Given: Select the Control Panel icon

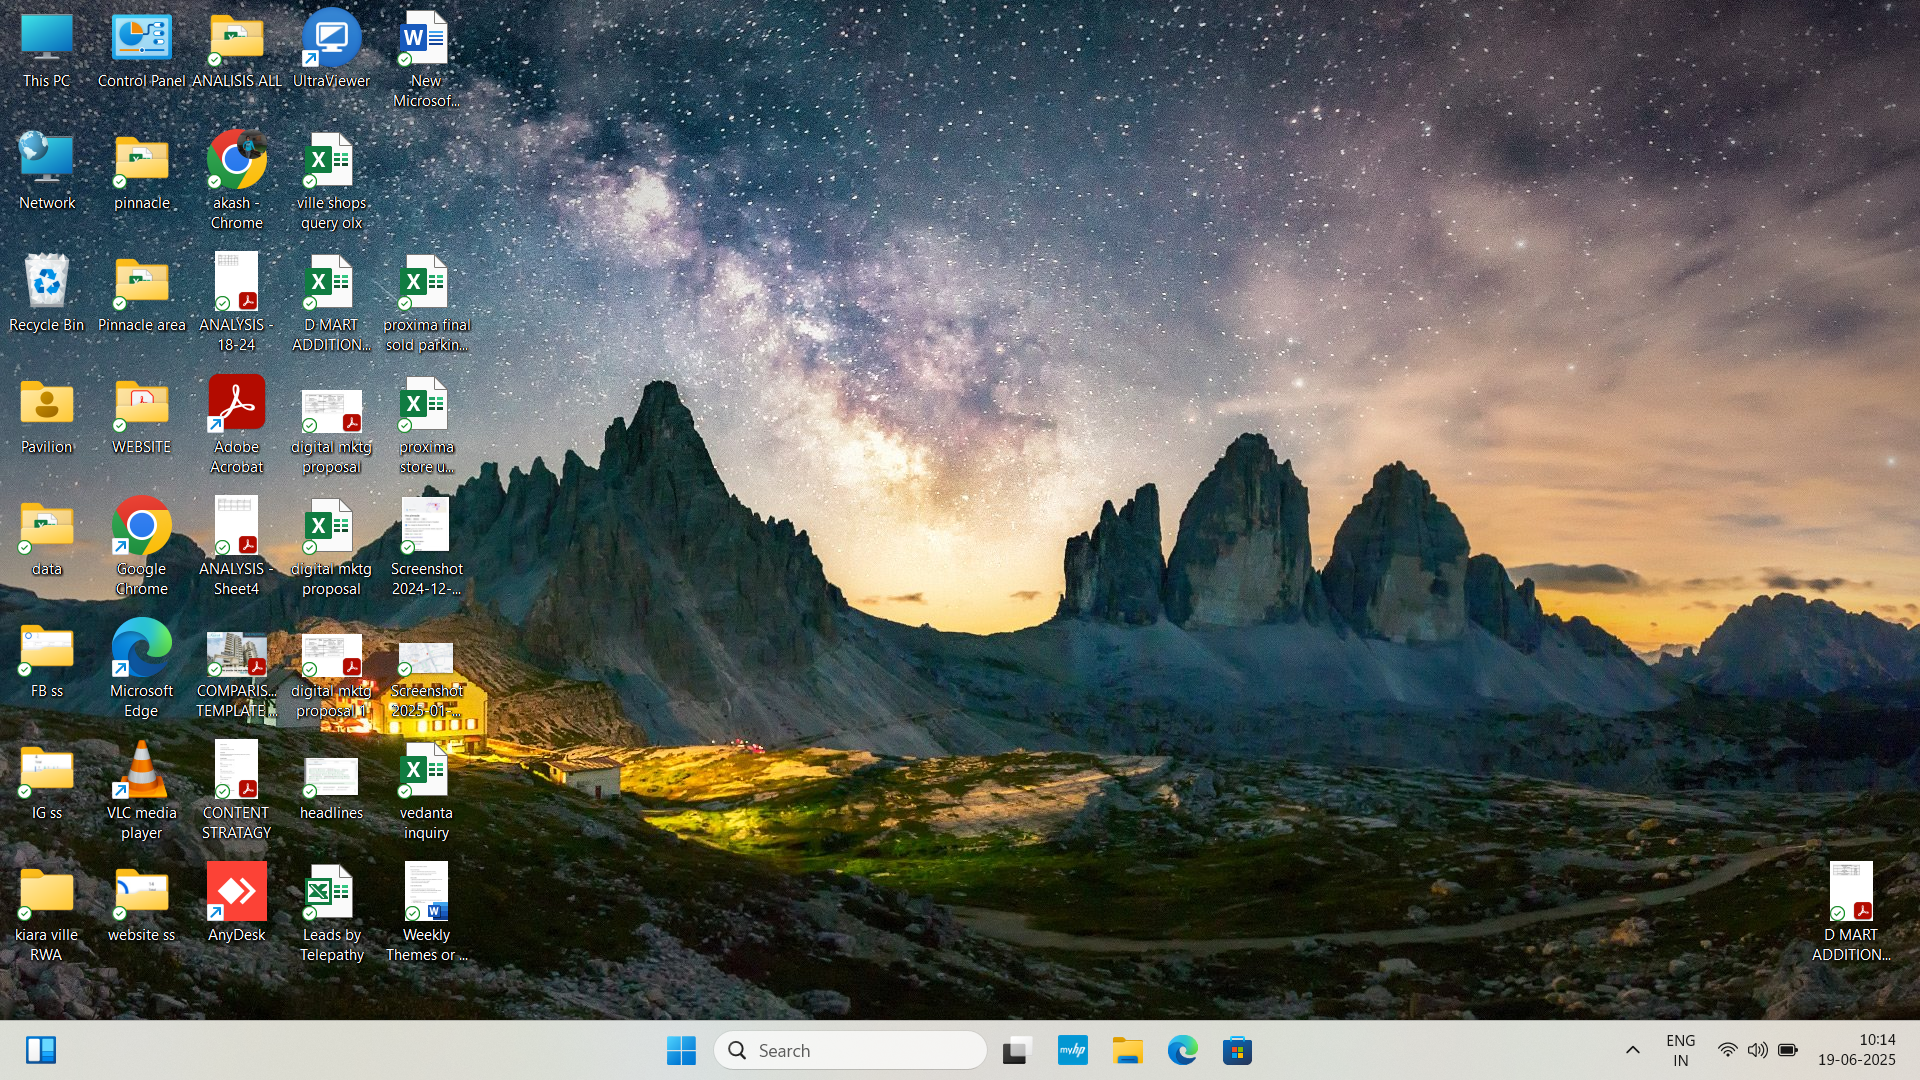Looking at the screenshot, I should [142, 42].
